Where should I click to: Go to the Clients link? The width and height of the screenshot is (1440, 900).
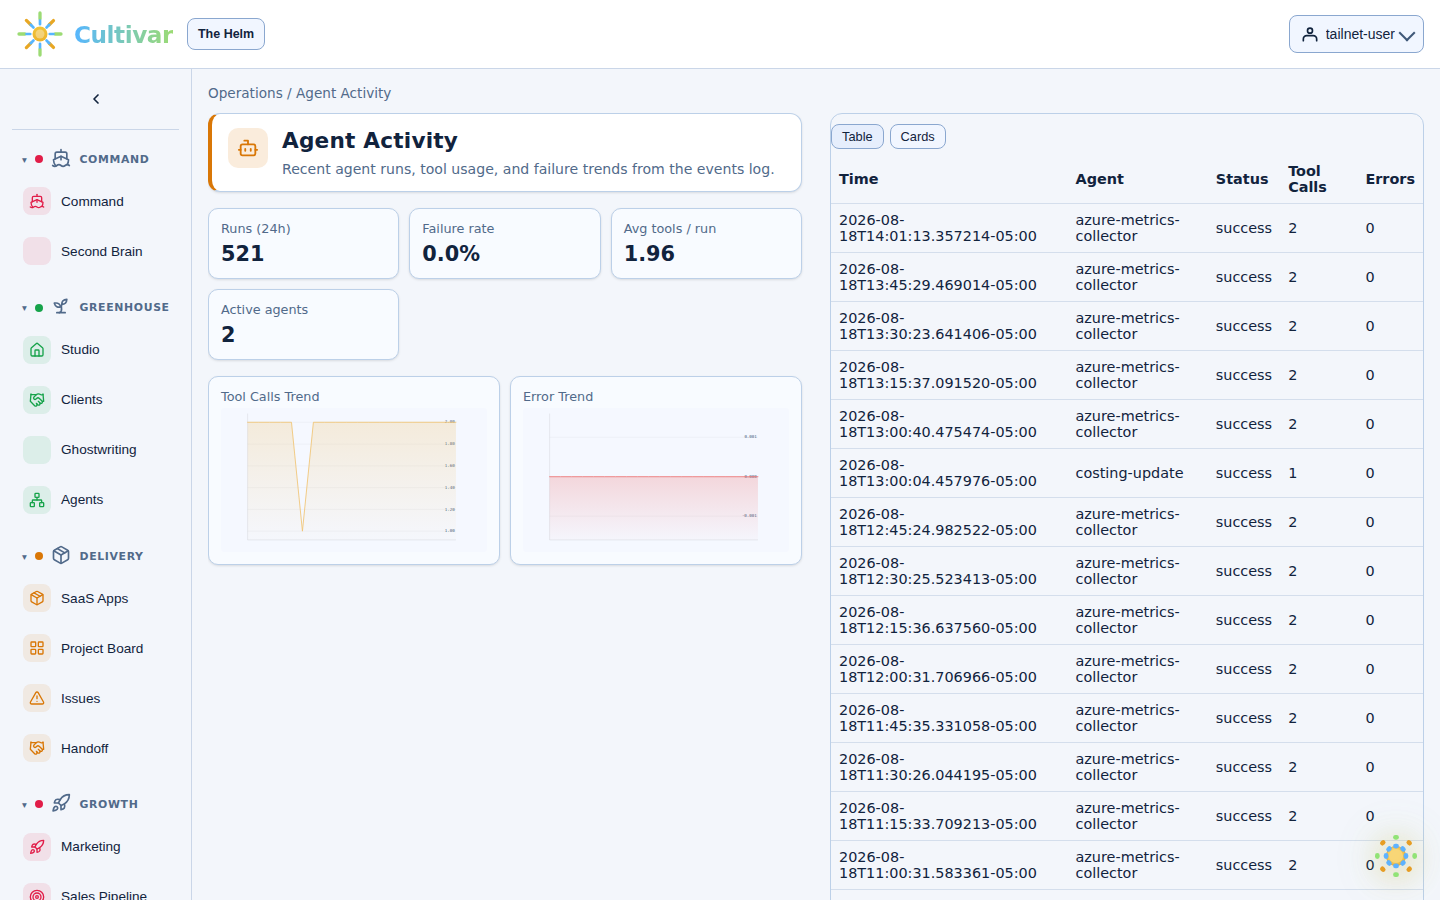(82, 399)
